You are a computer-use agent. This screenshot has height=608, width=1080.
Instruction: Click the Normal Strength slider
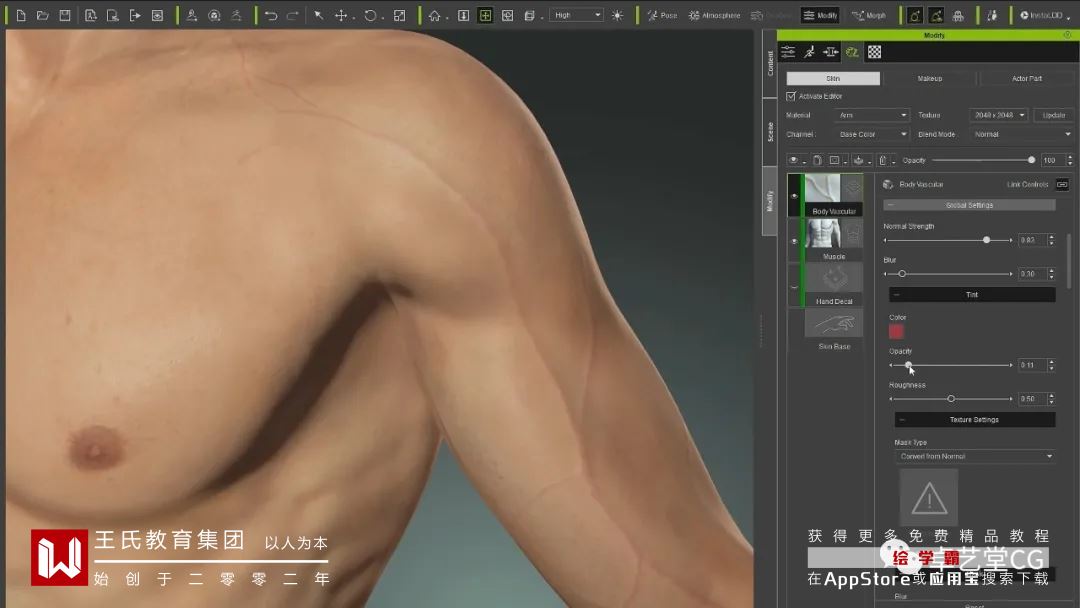click(x=948, y=240)
